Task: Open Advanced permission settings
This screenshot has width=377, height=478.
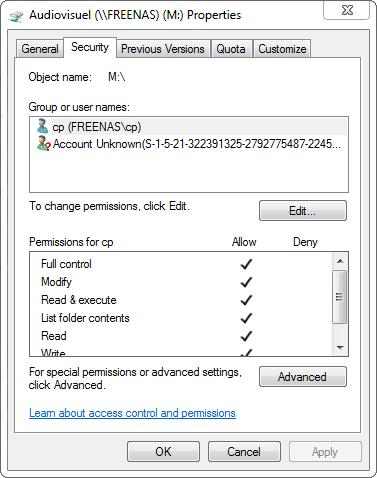Action: point(303,377)
